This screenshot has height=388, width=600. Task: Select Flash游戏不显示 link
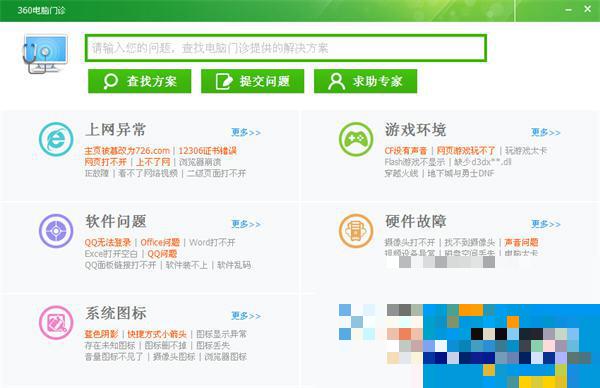(414, 162)
